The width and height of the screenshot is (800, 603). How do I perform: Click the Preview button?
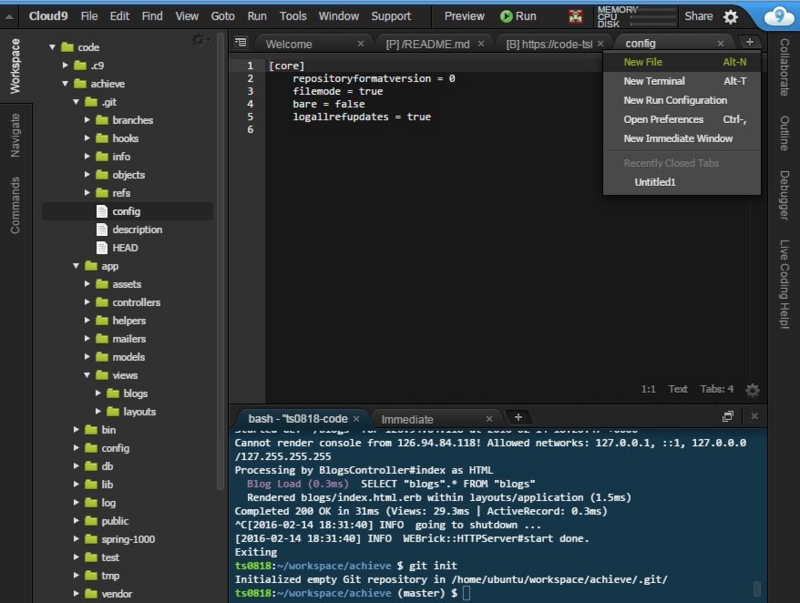coord(464,16)
